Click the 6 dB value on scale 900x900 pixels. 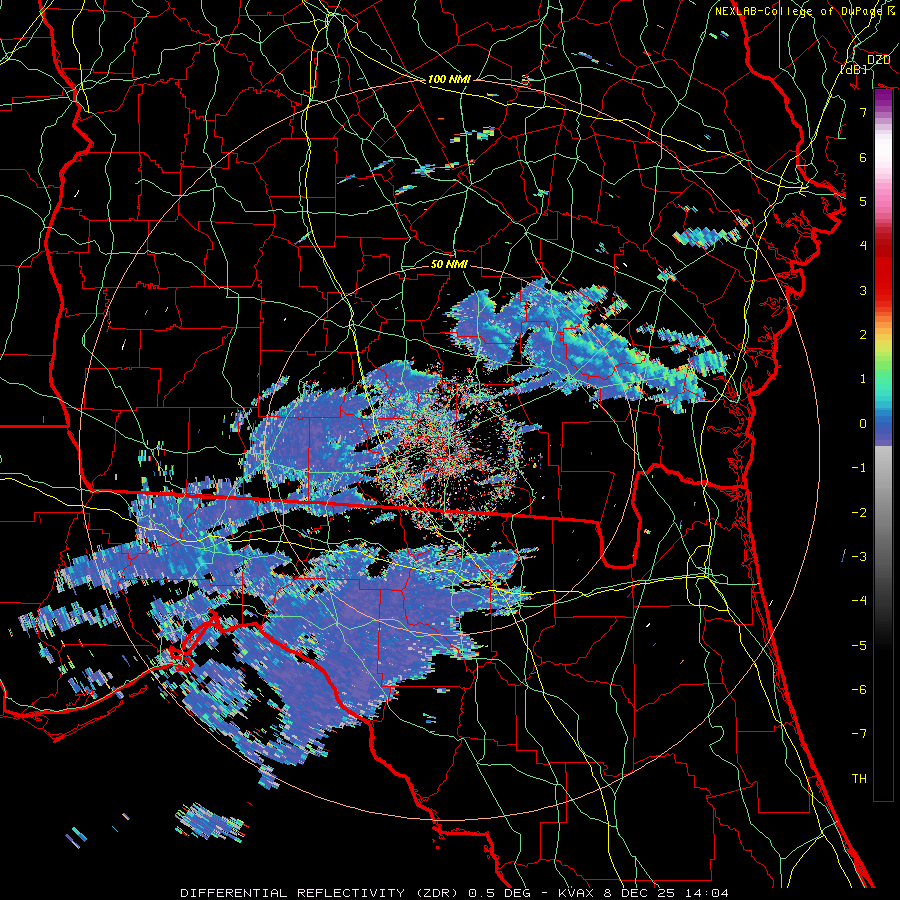(x=863, y=157)
